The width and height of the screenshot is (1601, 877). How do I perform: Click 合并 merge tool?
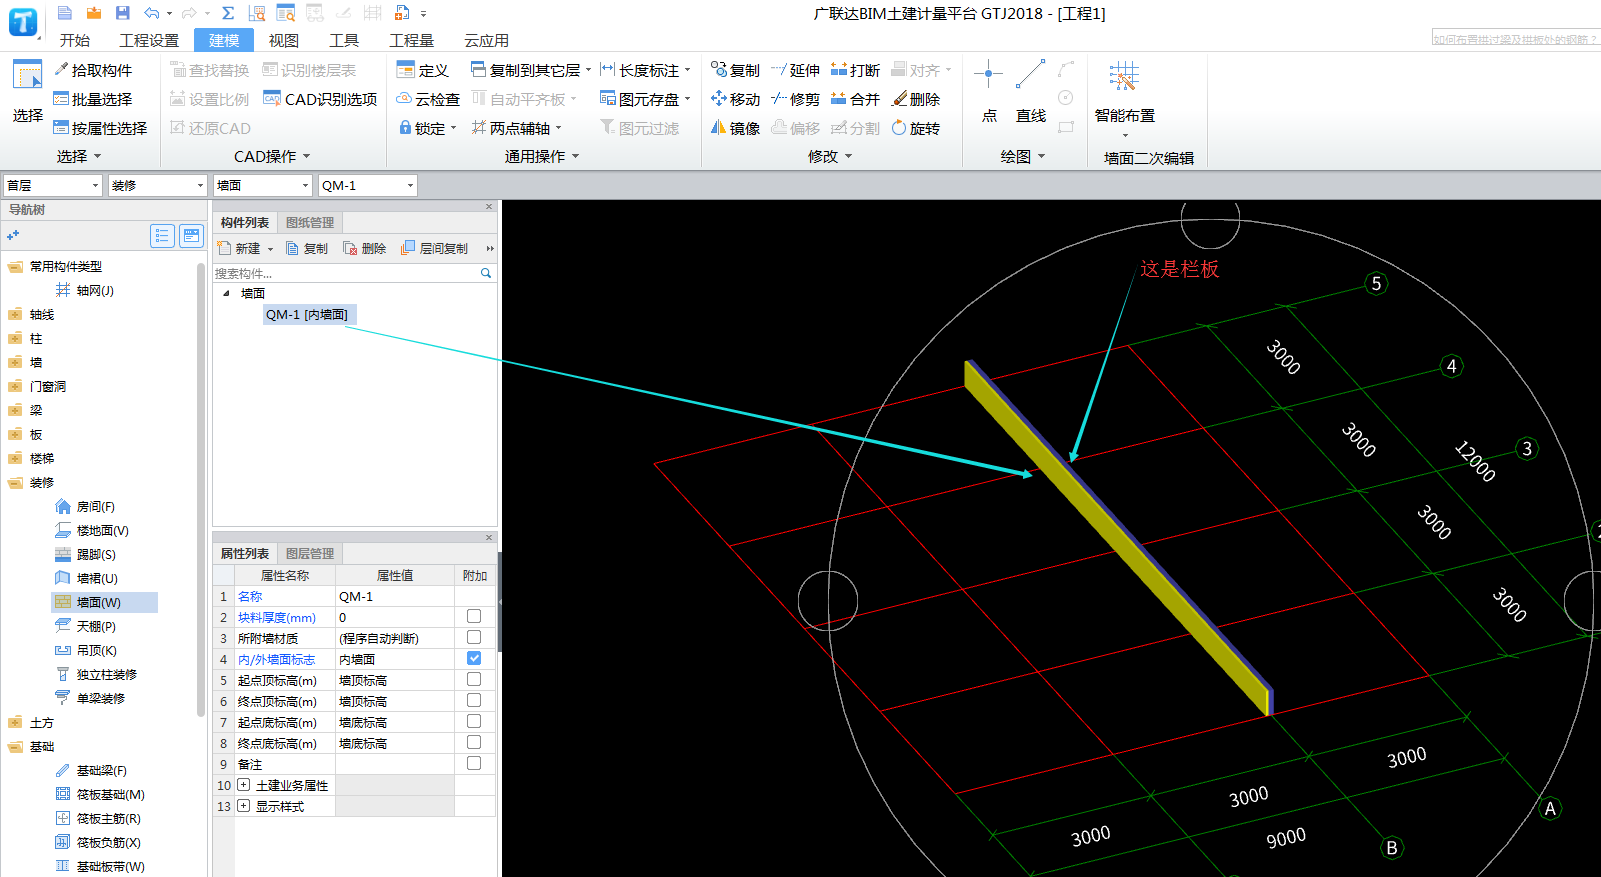[x=855, y=99]
